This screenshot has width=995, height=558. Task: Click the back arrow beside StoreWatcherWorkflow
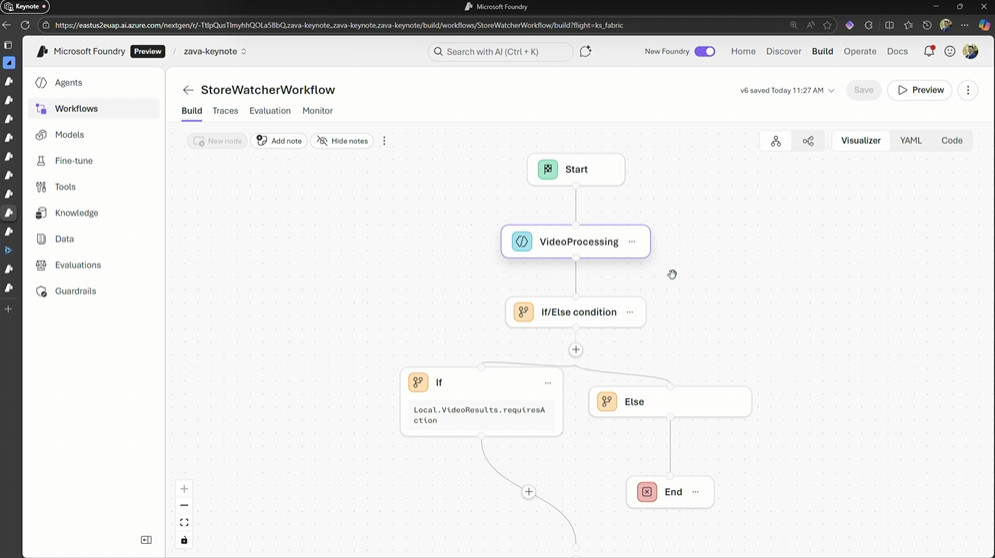(188, 90)
